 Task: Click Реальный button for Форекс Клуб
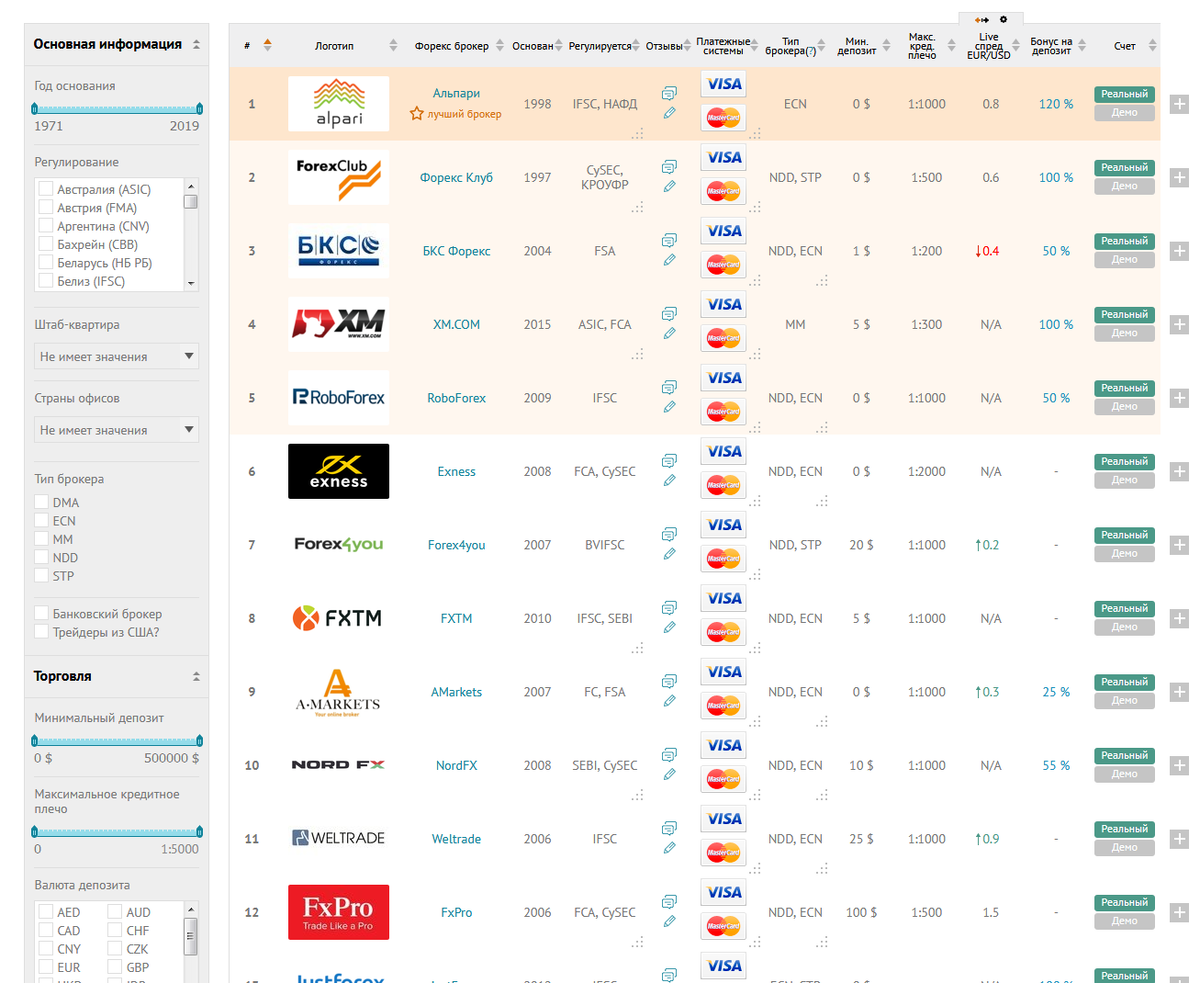pyautogui.click(x=1124, y=167)
